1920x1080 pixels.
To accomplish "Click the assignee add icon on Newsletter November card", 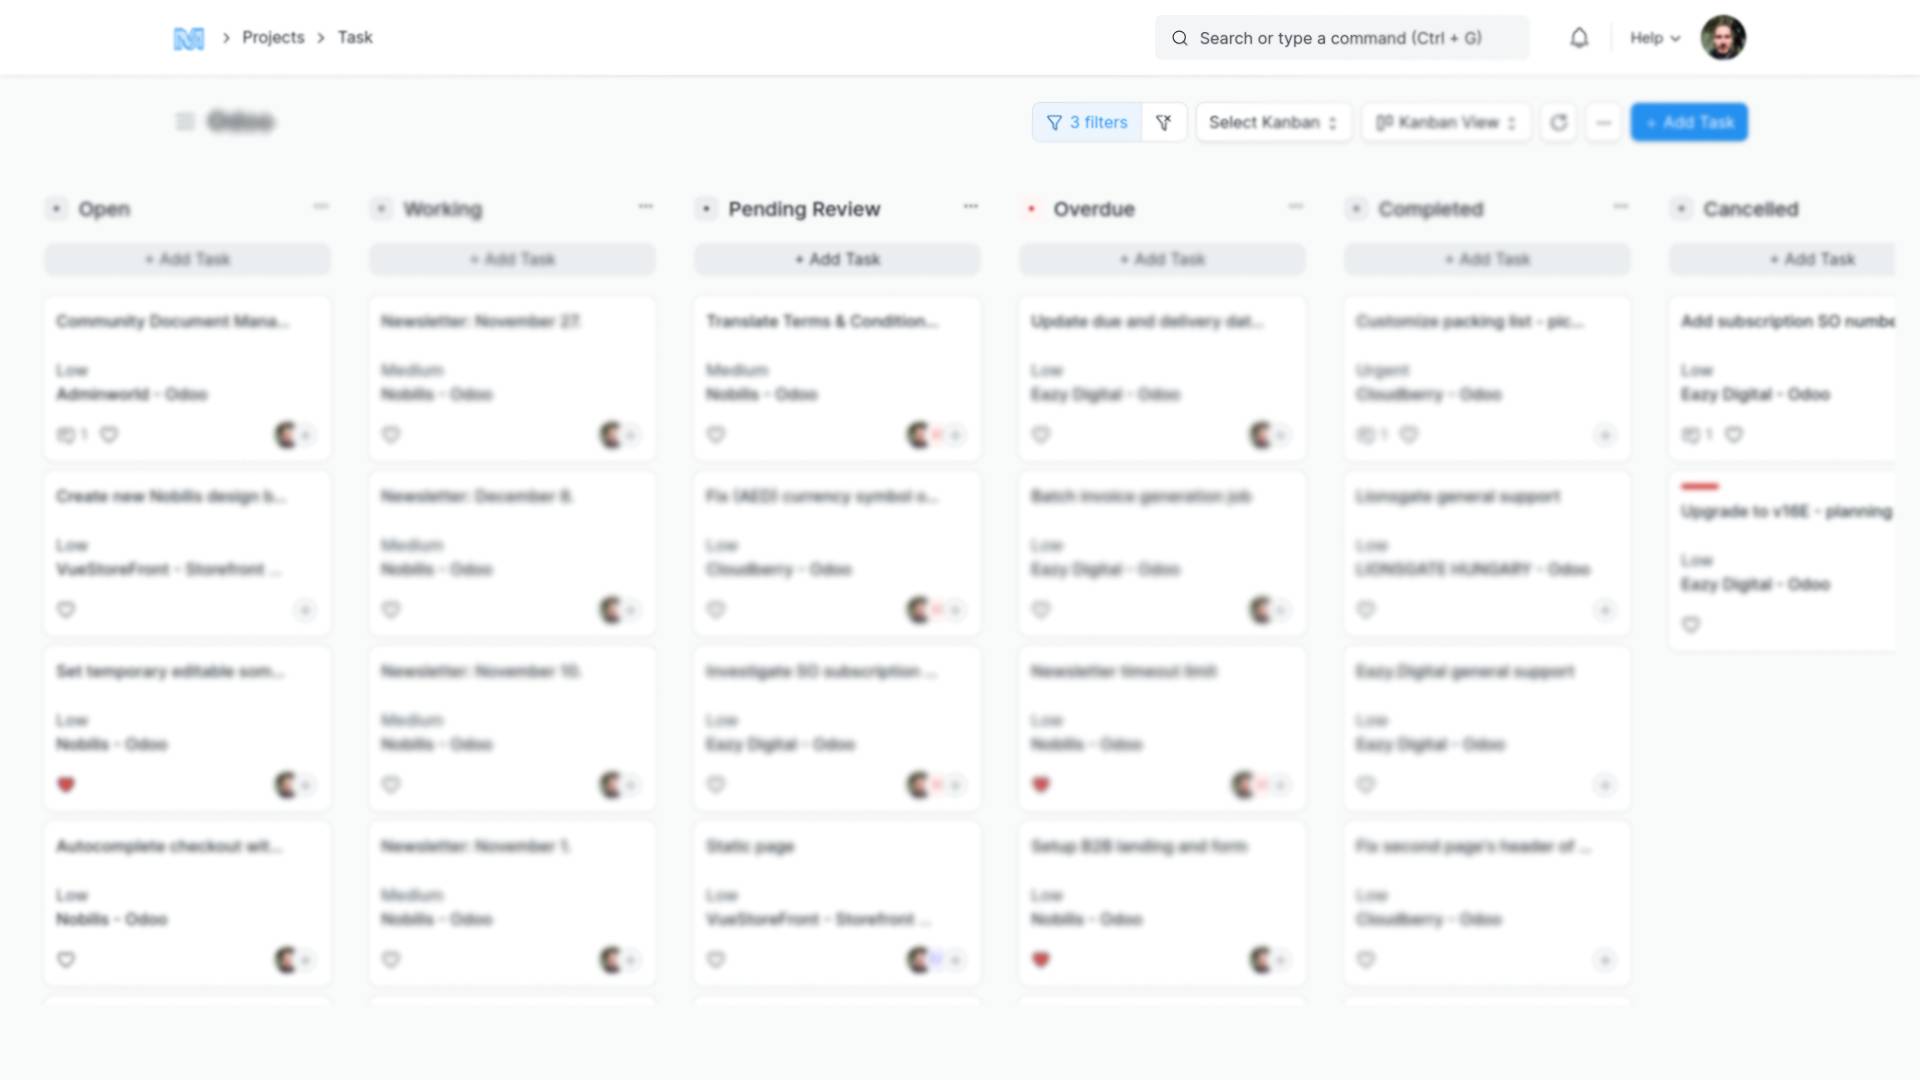I will [x=631, y=435].
